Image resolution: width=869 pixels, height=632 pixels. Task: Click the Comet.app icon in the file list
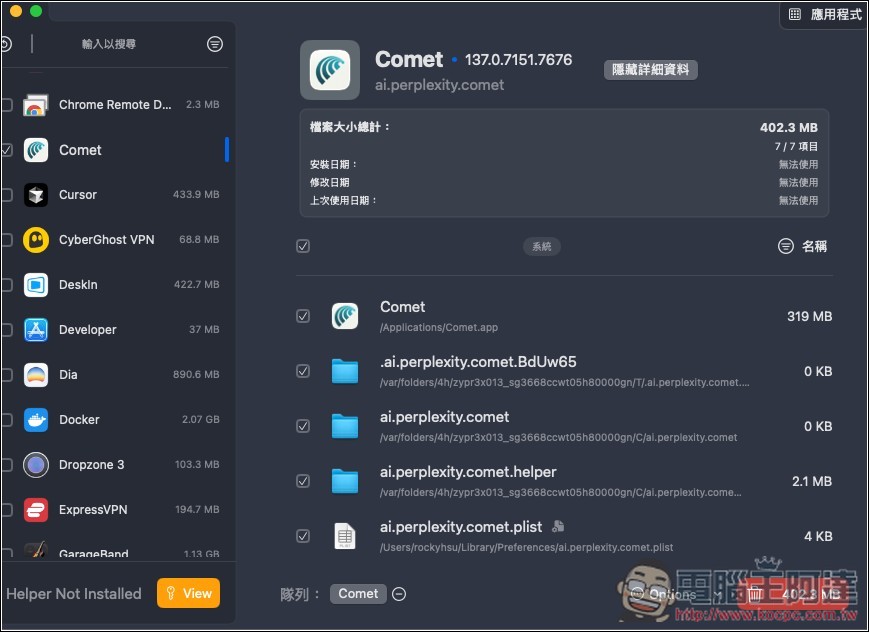345,316
